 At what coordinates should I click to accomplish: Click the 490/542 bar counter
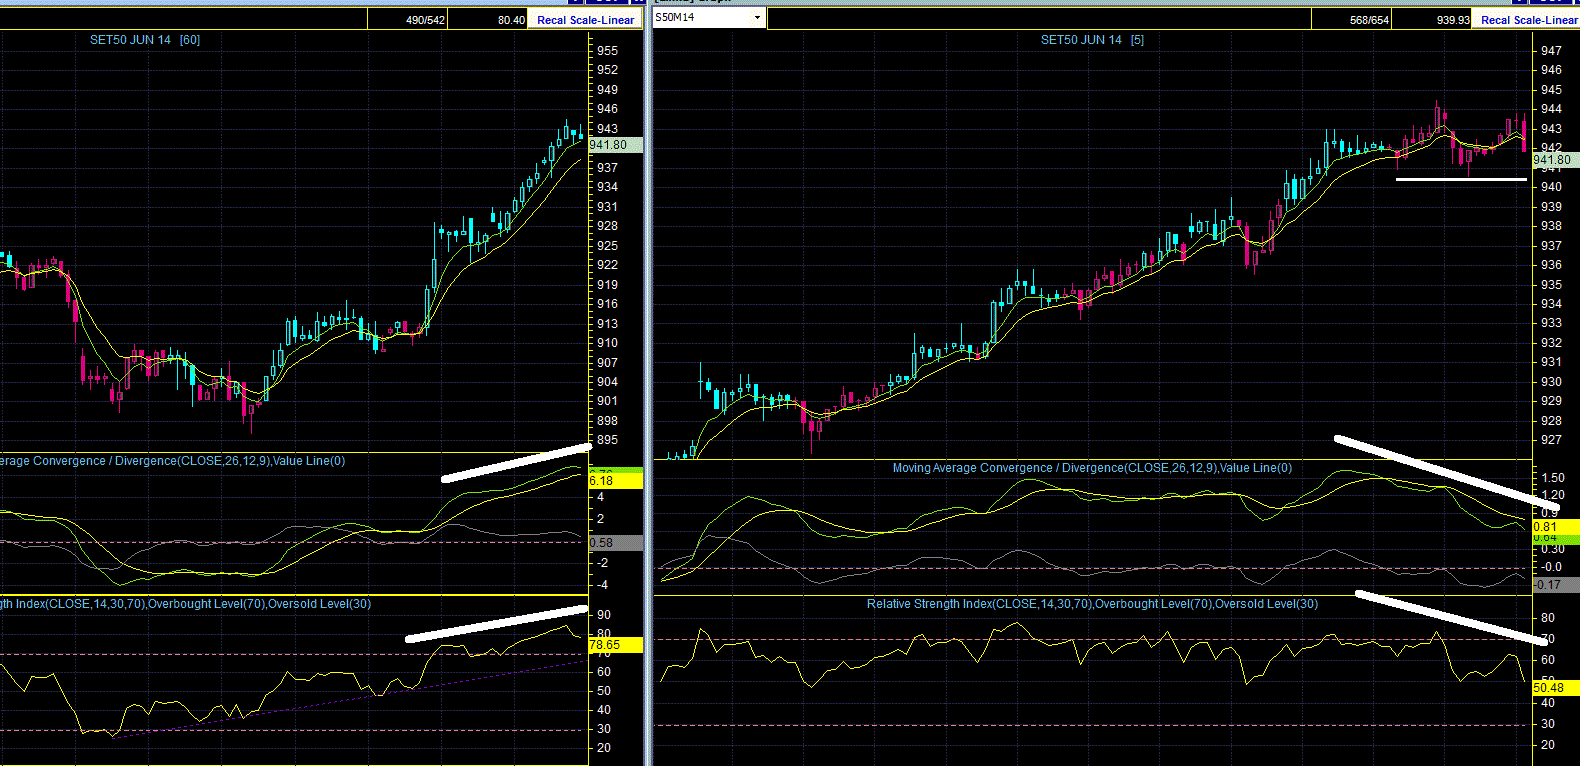426,20
